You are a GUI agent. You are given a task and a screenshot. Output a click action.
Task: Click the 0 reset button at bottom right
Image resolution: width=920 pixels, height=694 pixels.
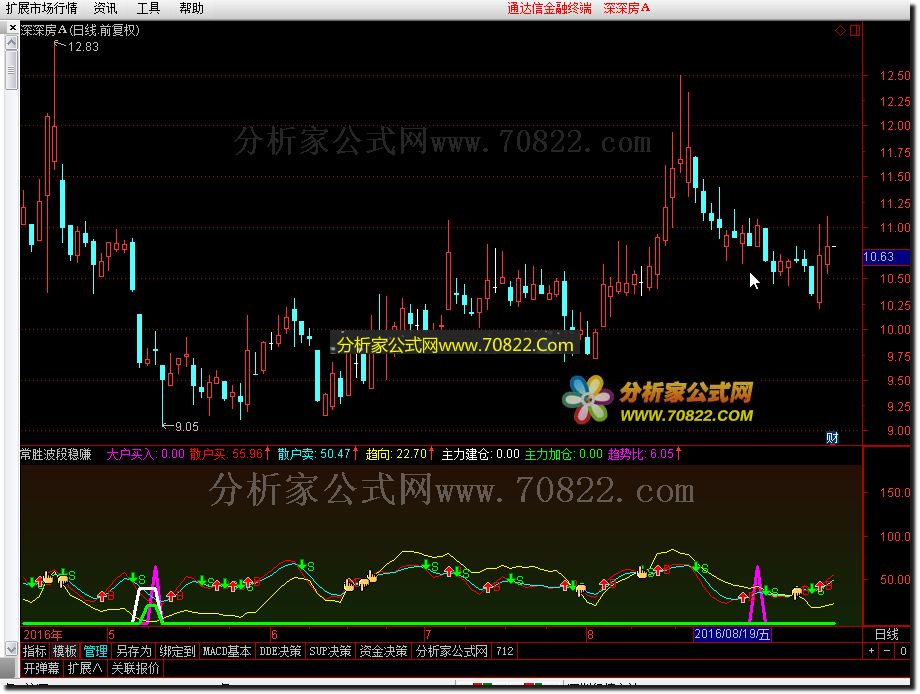(903, 651)
